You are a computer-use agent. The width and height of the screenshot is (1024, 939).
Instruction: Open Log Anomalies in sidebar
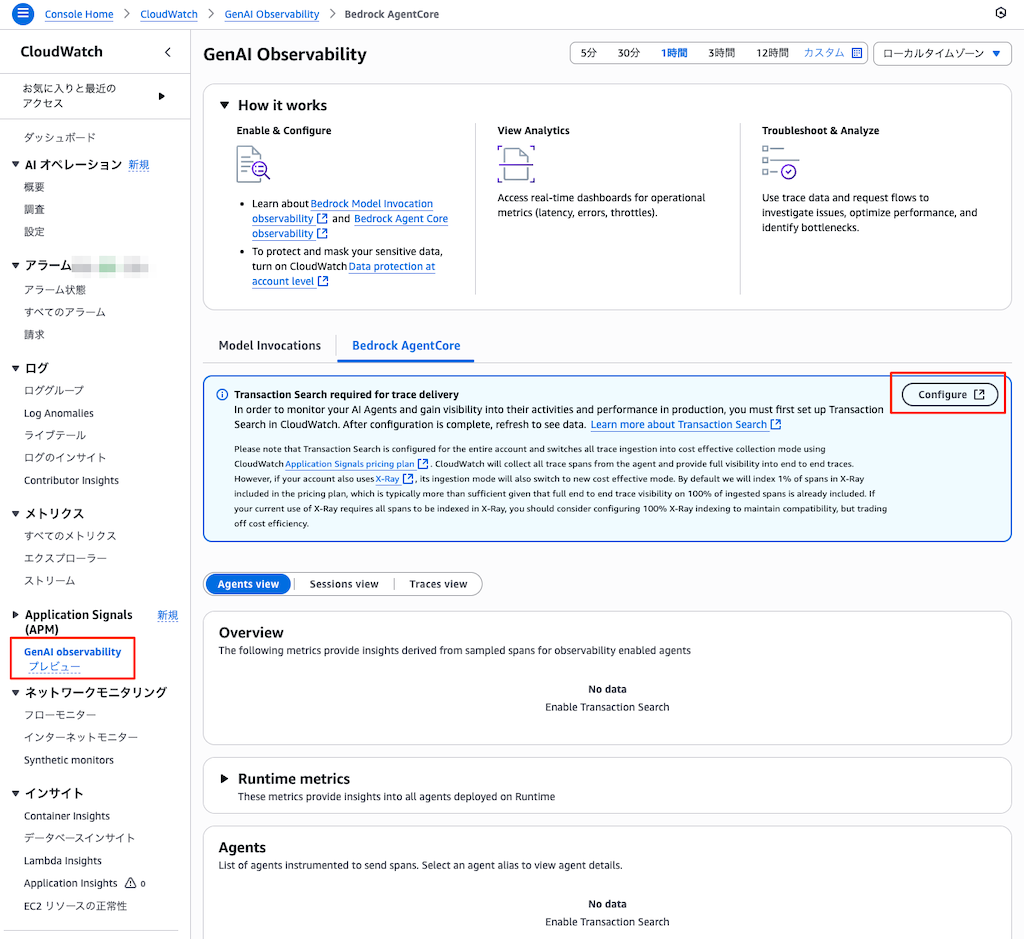59,413
